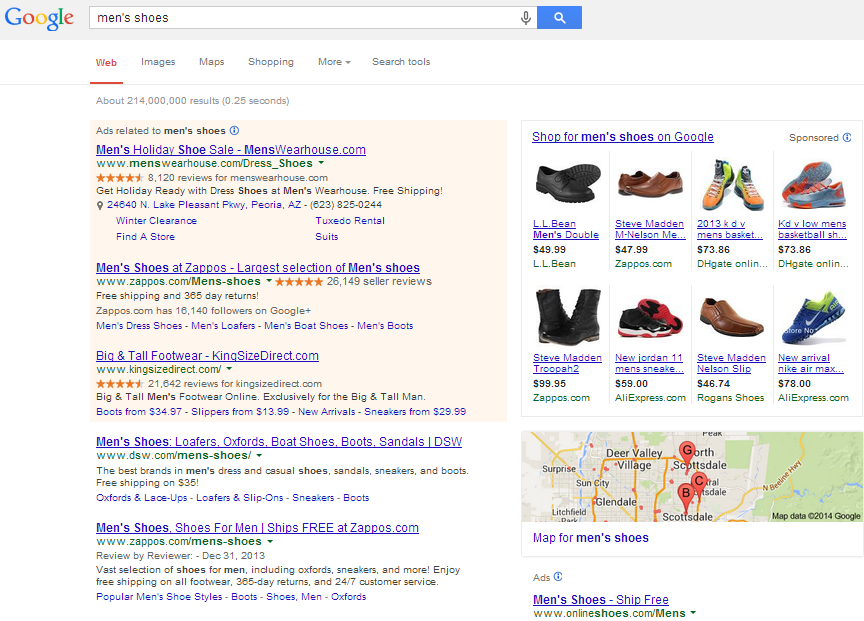Image resolution: width=864 pixels, height=621 pixels.
Task: Open Men's Shoes at Zappos ad title
Action: click(x=258, y=268)
